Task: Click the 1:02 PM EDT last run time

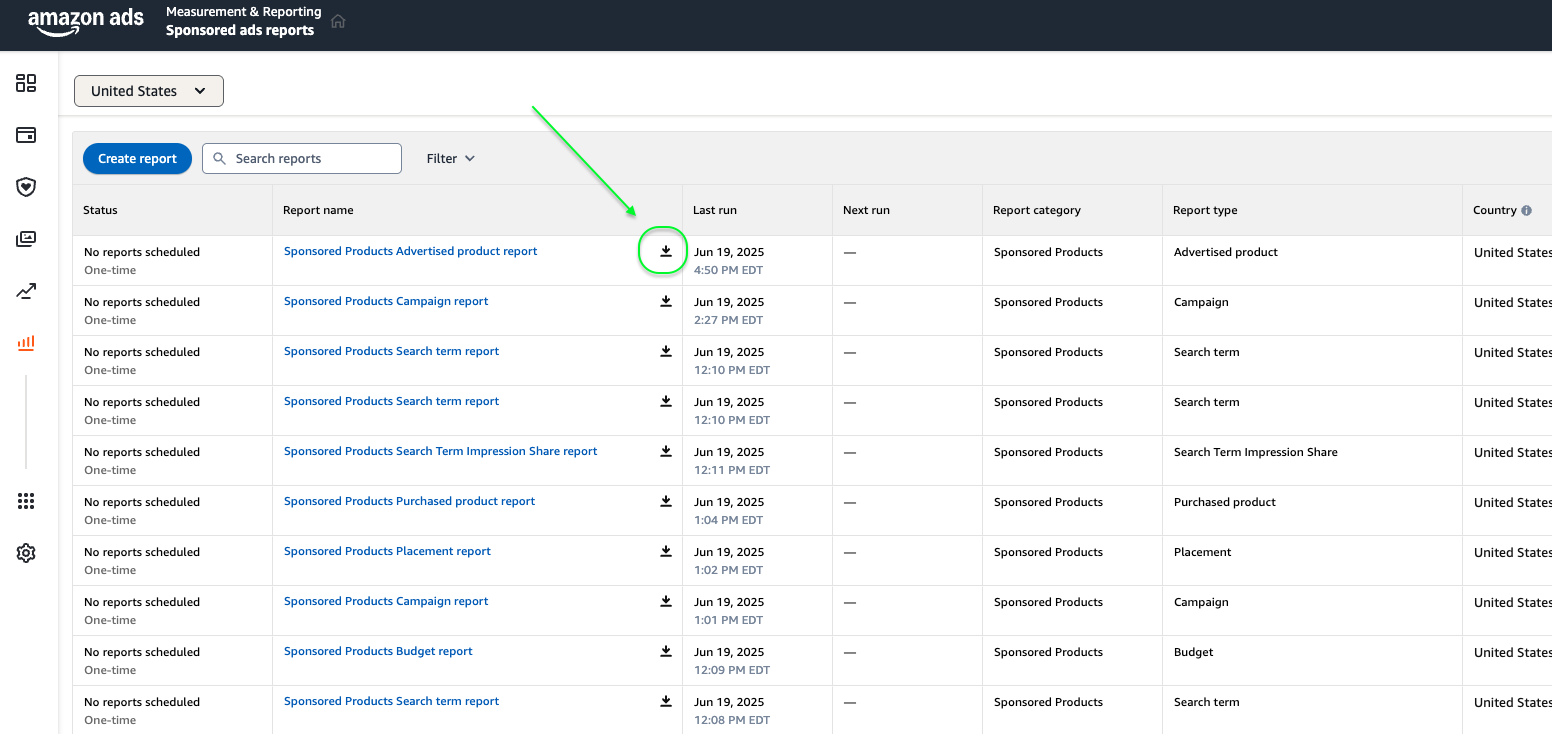Action: (x=729, y=570)
